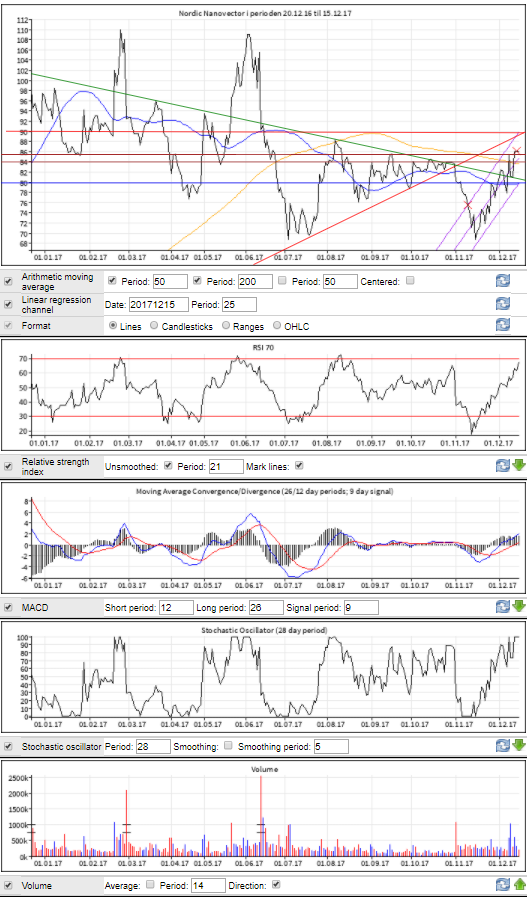Edit regression channel Period field 25
This screenshot has width=529, height=897.
tap(239, 304)
